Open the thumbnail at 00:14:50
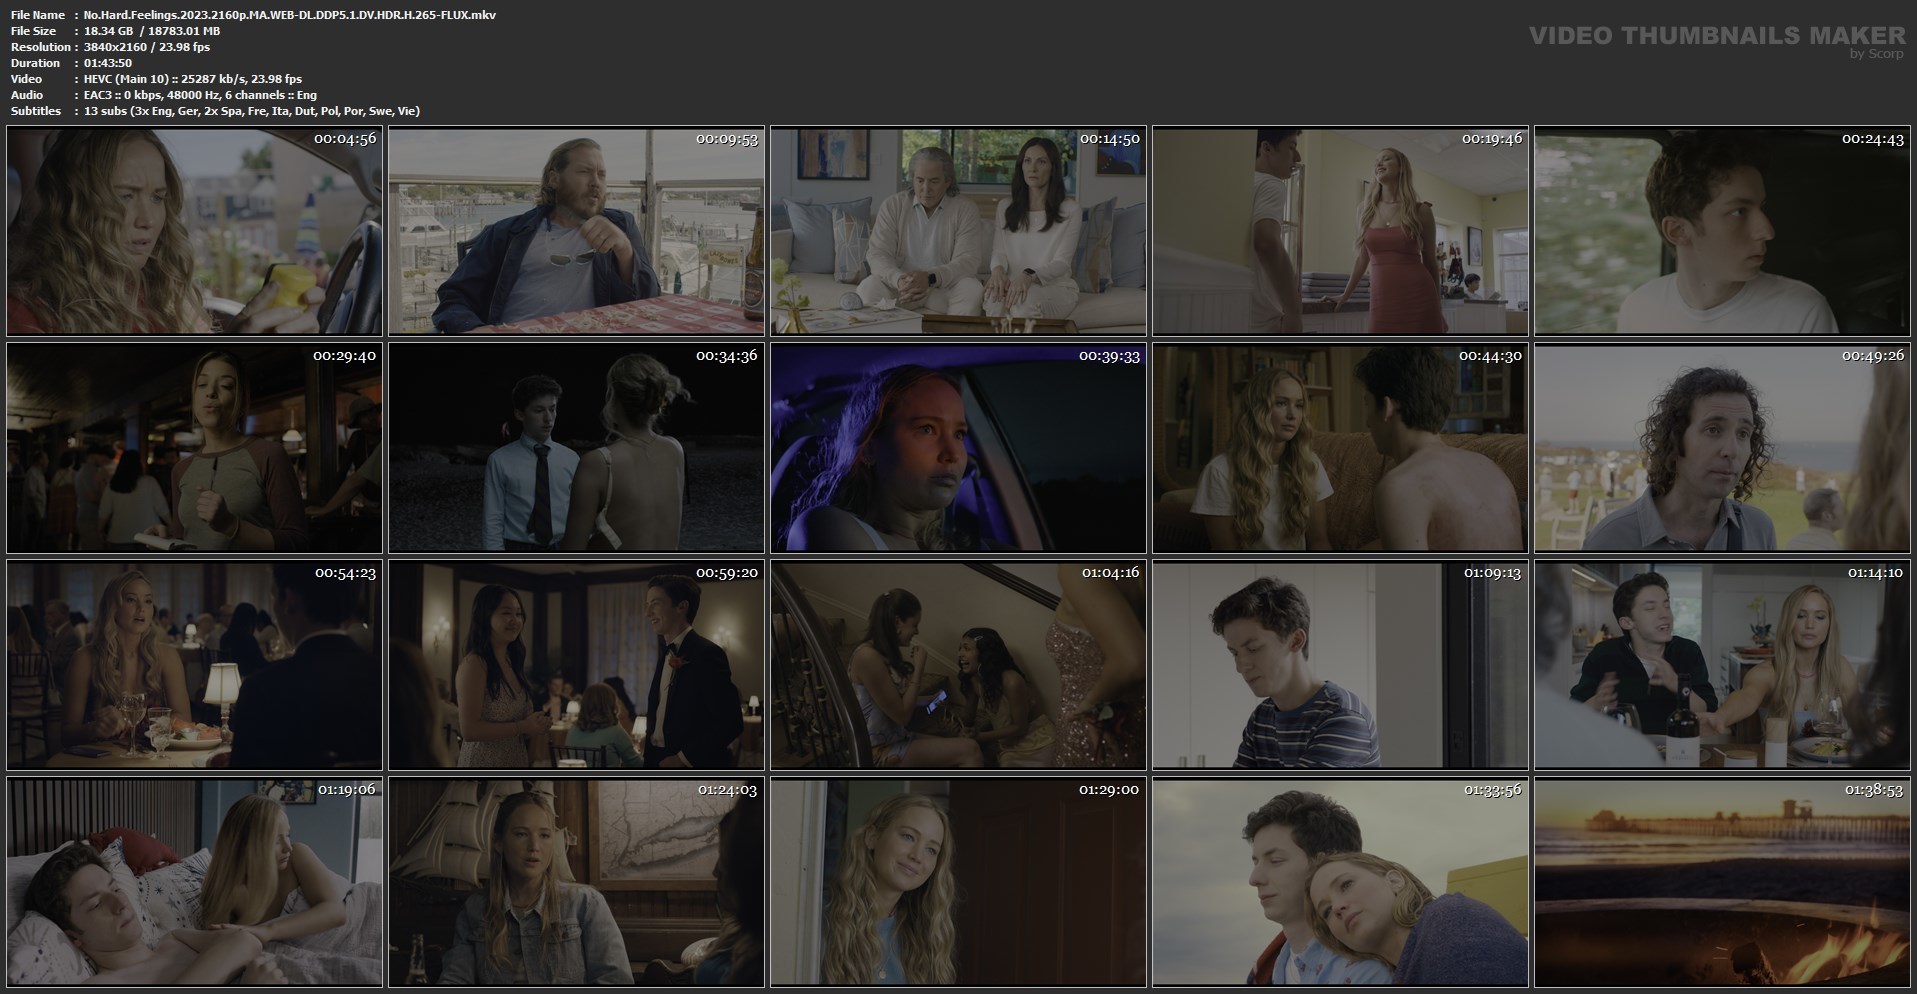 tap(958, 231)
